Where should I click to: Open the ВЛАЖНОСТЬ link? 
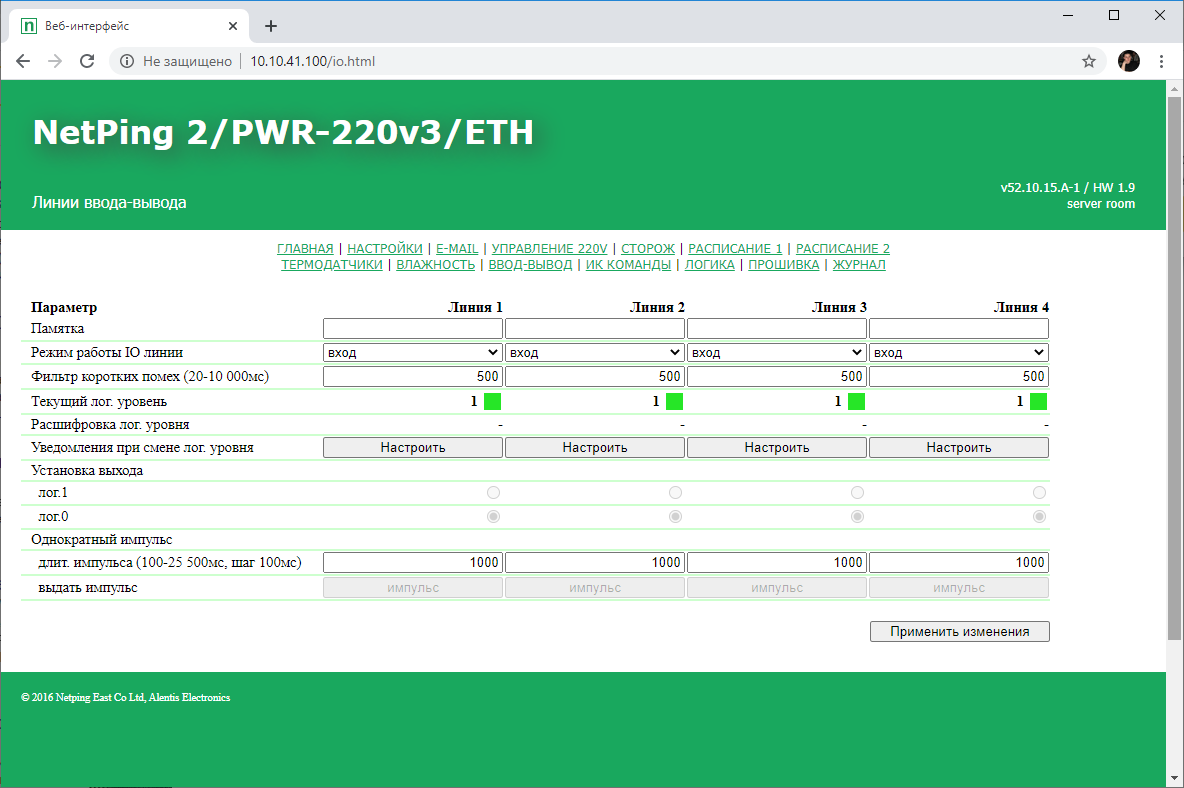436,264
